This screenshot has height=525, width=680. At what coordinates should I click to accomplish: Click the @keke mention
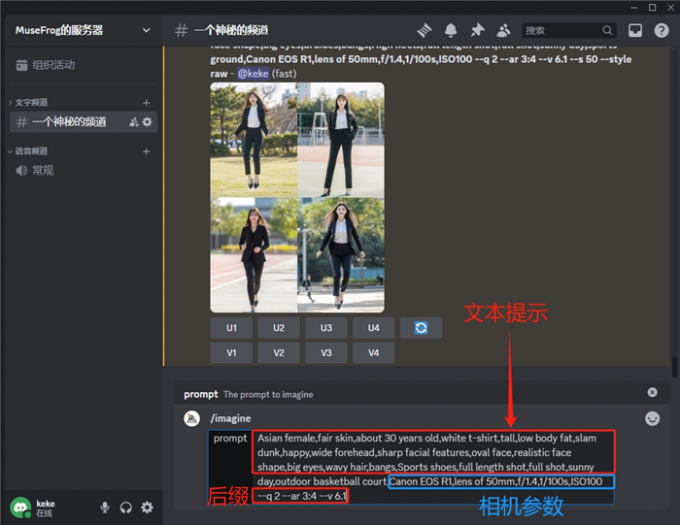pos(253,74)
